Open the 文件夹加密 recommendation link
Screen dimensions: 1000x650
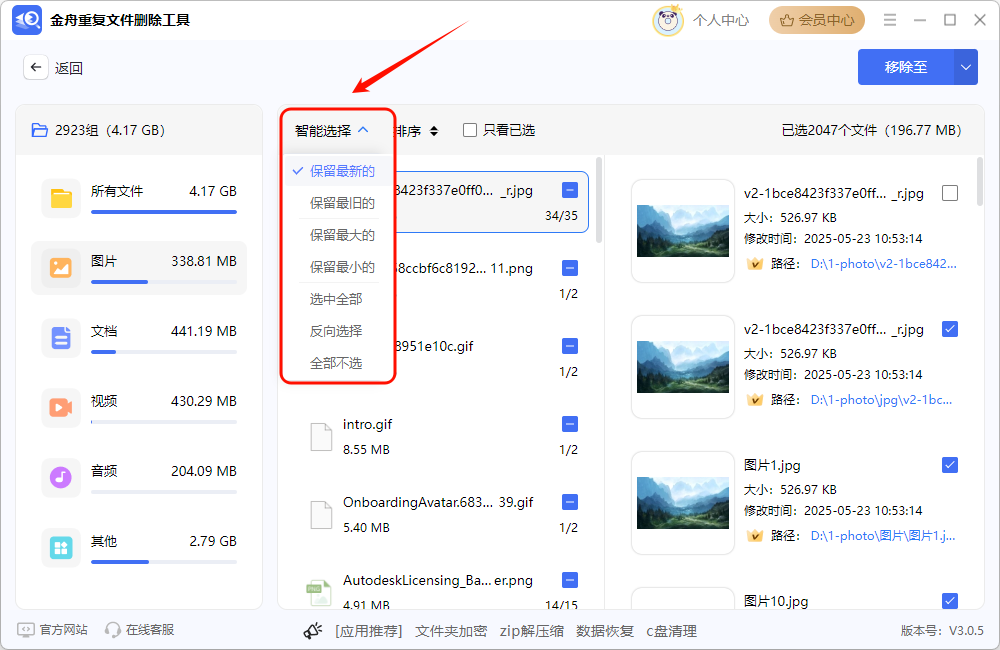click(451, 631)
